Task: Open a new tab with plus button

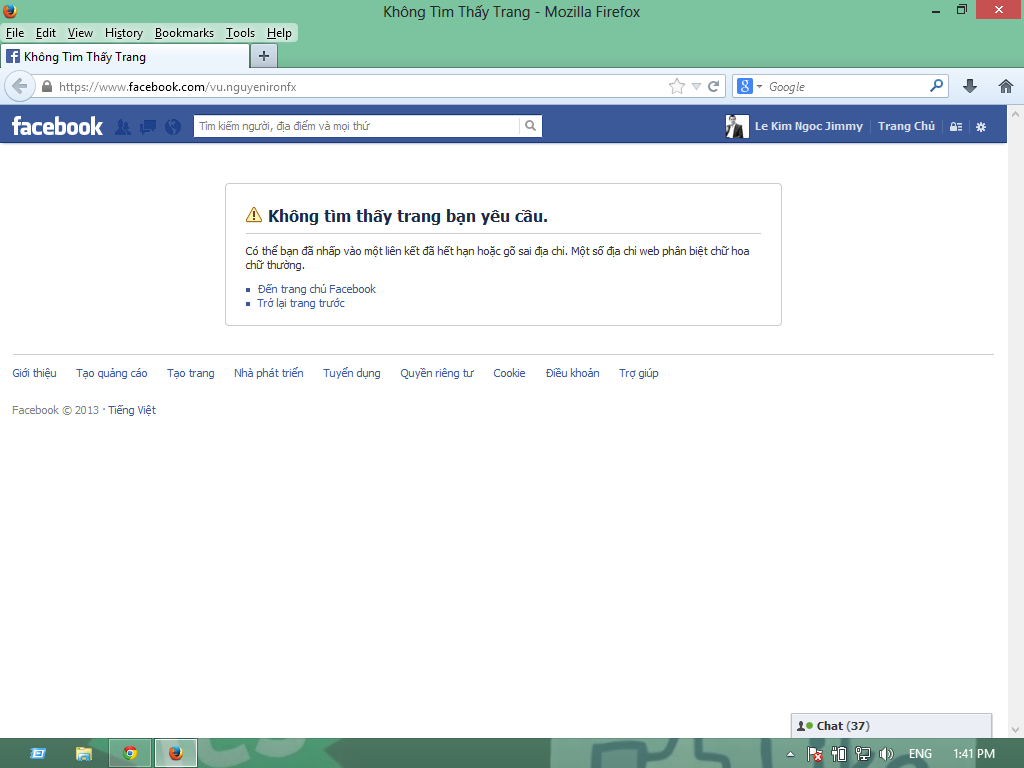Action: (x=264, y=56)
